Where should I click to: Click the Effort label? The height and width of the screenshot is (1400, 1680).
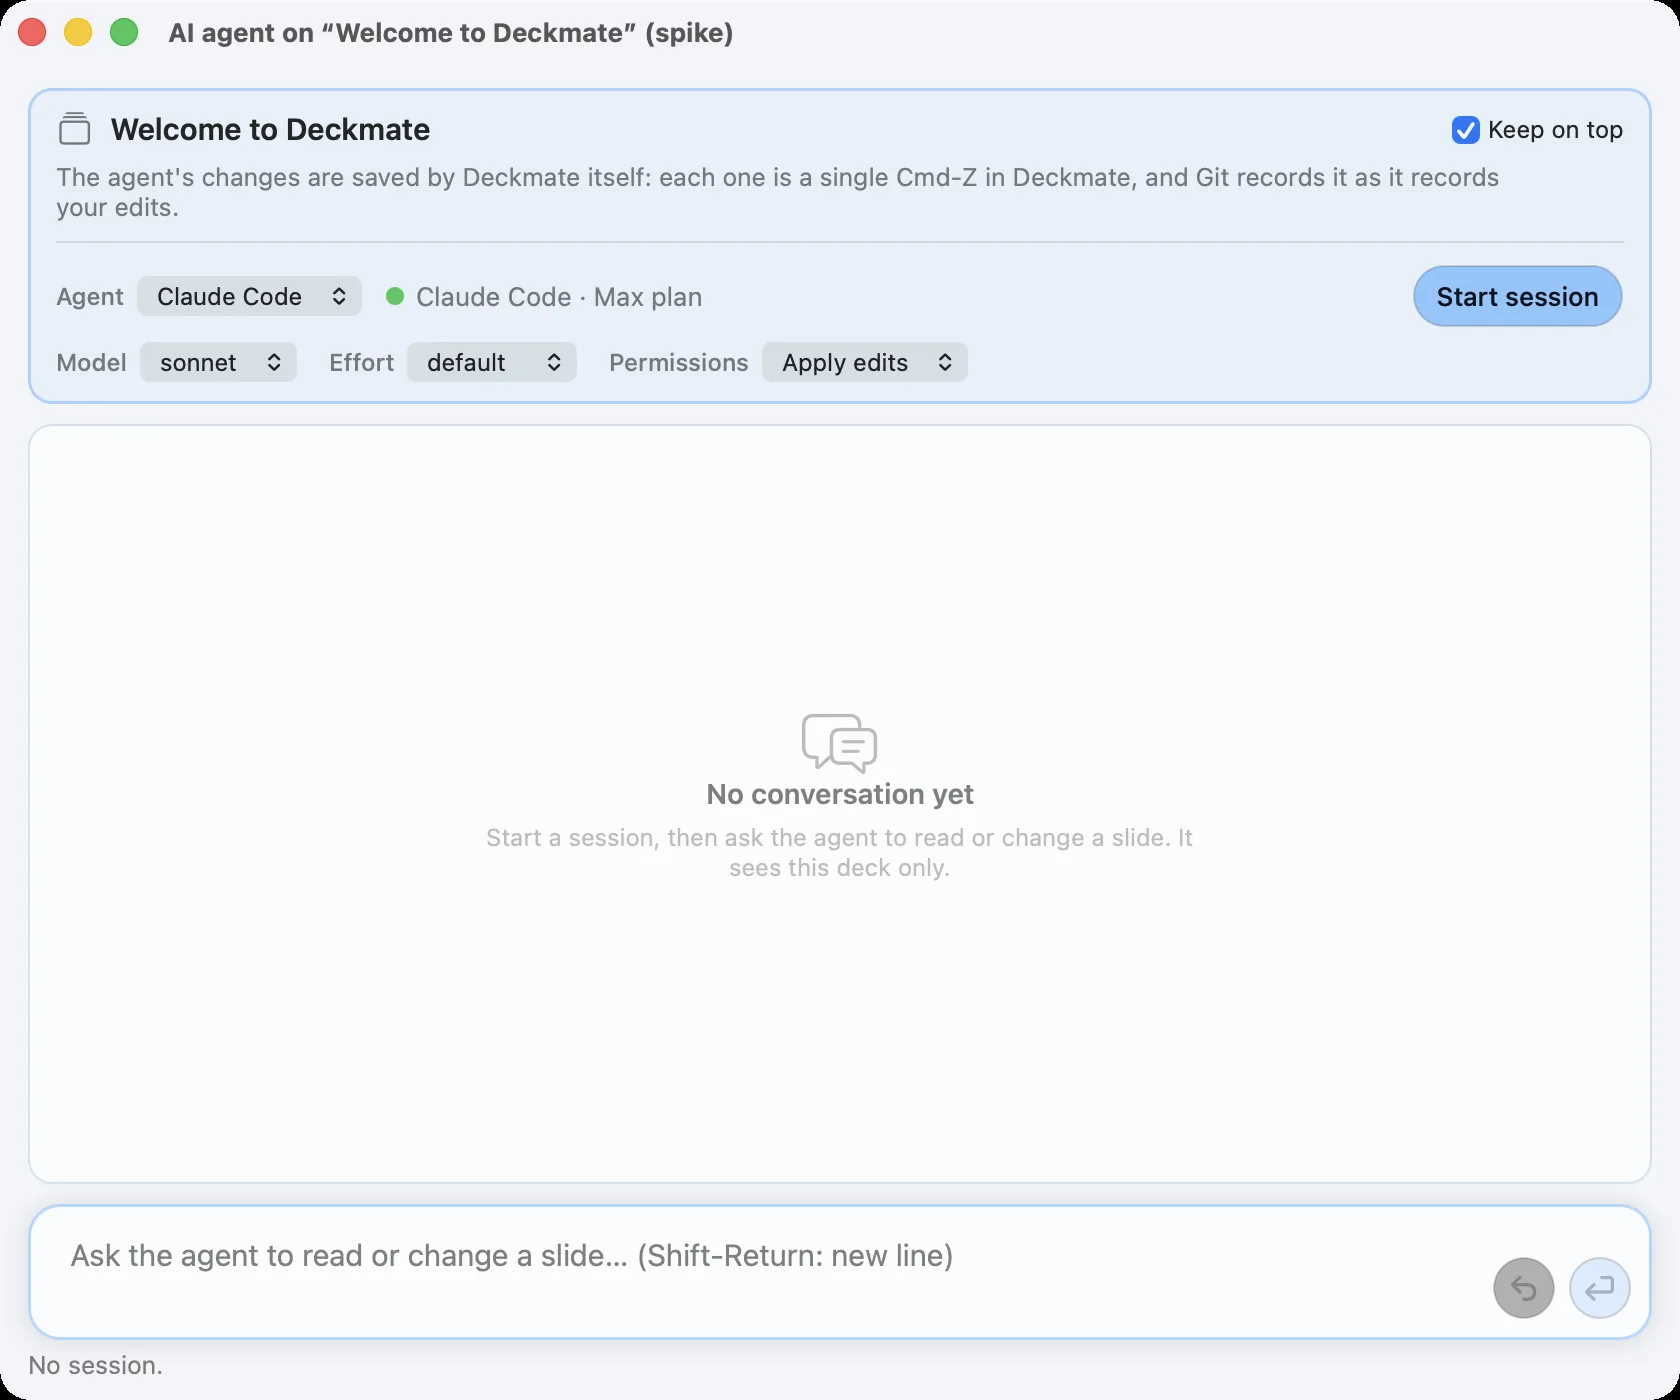click(361, 362)
